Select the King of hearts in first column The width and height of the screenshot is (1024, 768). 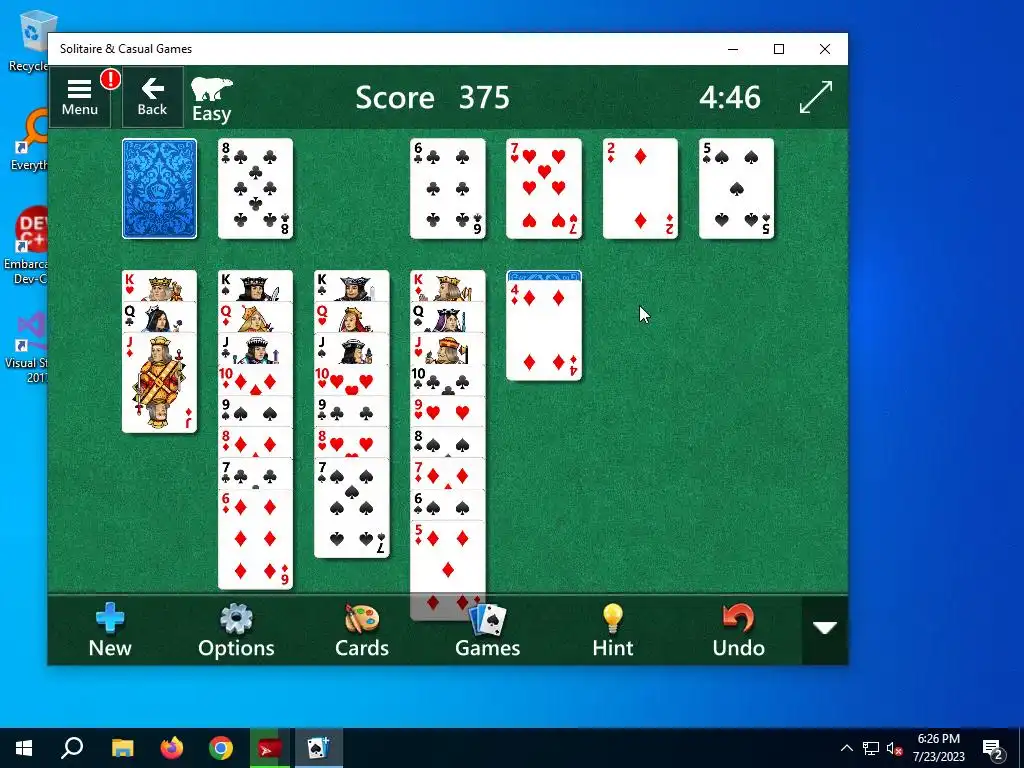pyautogui.click(x=159, y=286)
